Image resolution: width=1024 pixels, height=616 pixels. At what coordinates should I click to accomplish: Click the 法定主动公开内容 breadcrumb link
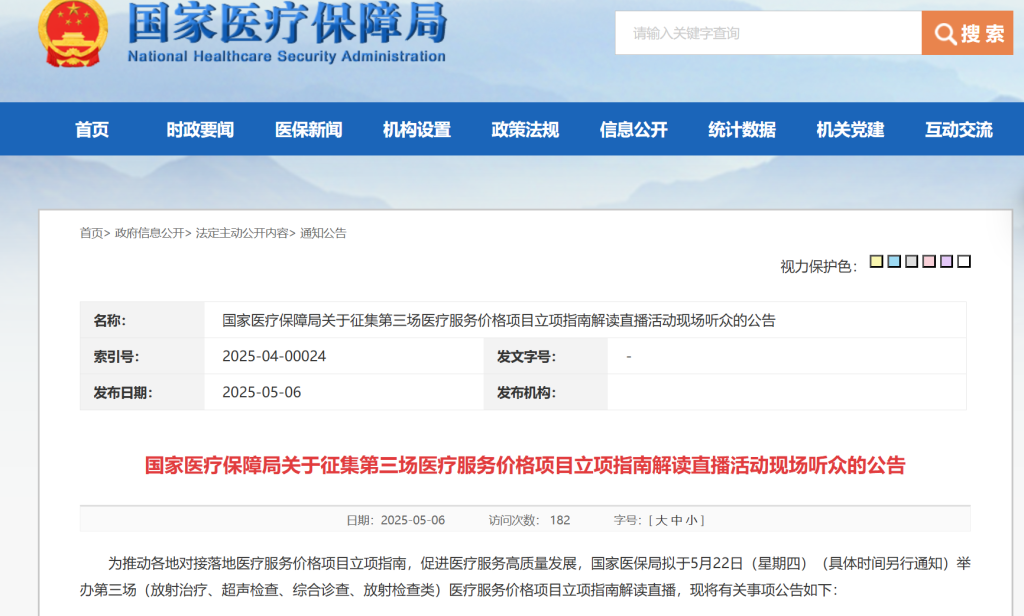(x=242, y=233)
